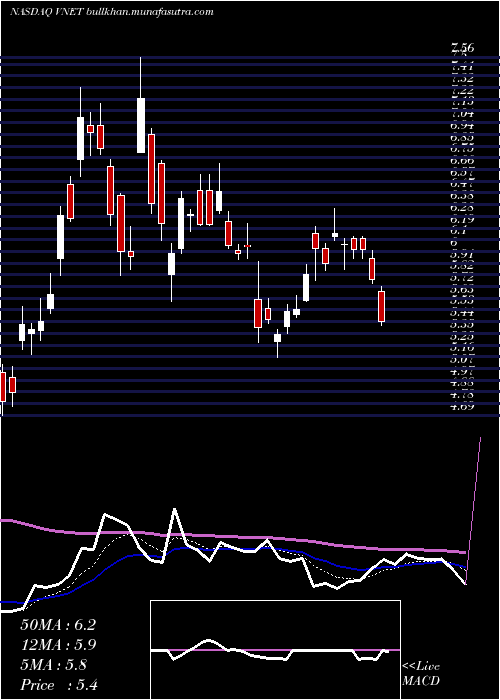Screen dimensions: 500x700
Task: Click the 5.44 price axis label
Action: [462, 313]
